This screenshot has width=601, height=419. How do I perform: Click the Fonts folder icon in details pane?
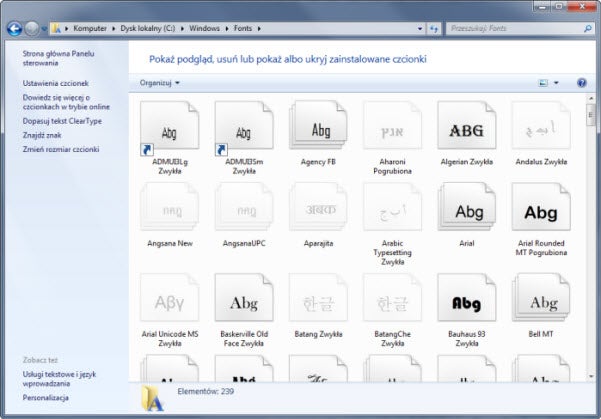(153, 398)
